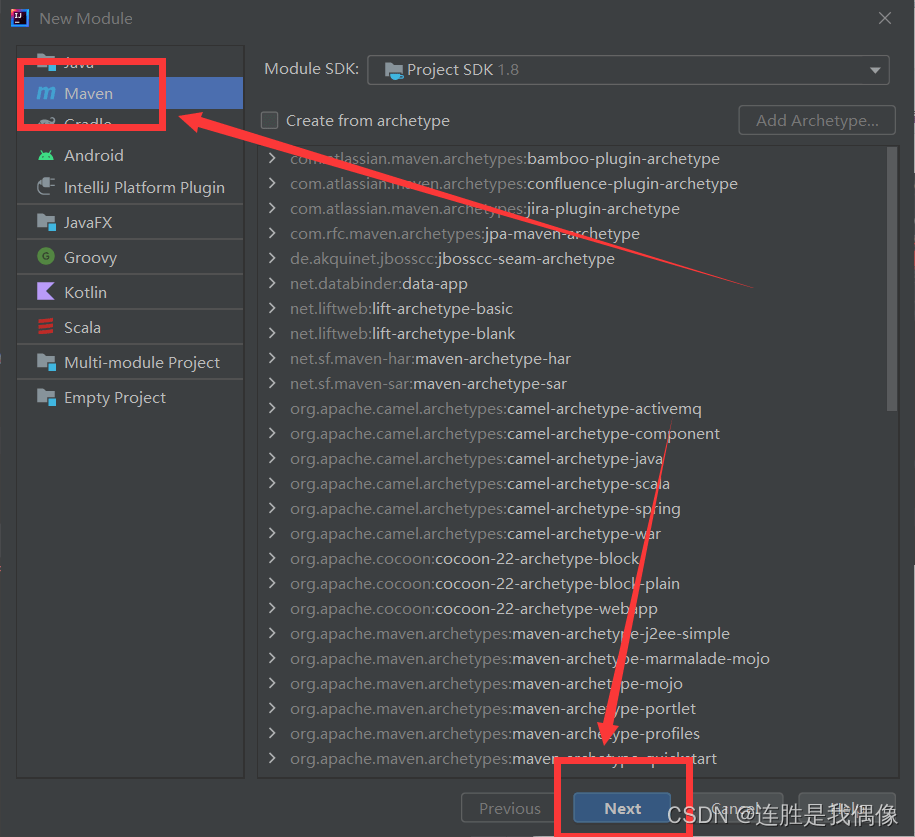Image resolution: width=915 pixels, height=837 pixels.
Task: Select camel-archetype-spring row
Action: pos(573,509)
